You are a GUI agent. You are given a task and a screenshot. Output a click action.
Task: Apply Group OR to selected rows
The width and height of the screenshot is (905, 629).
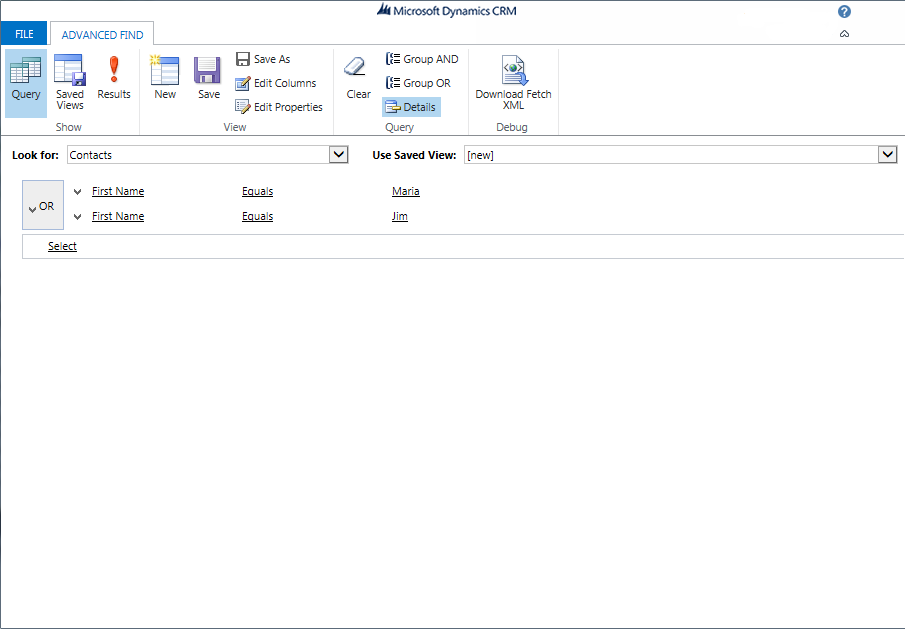pyautogui.click(x=418, y=83)
